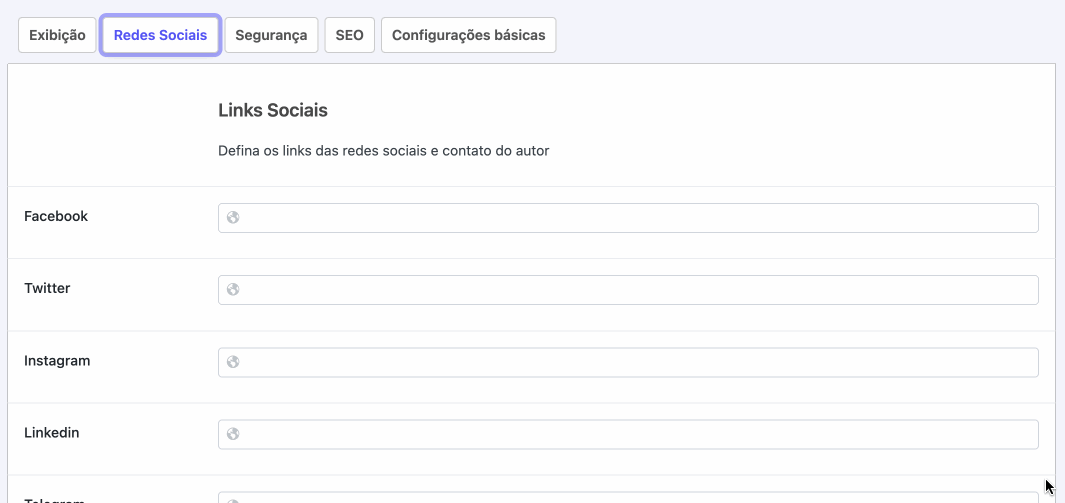
Task: Focus the Facebook URL input field
Action: tap(628, 218)
